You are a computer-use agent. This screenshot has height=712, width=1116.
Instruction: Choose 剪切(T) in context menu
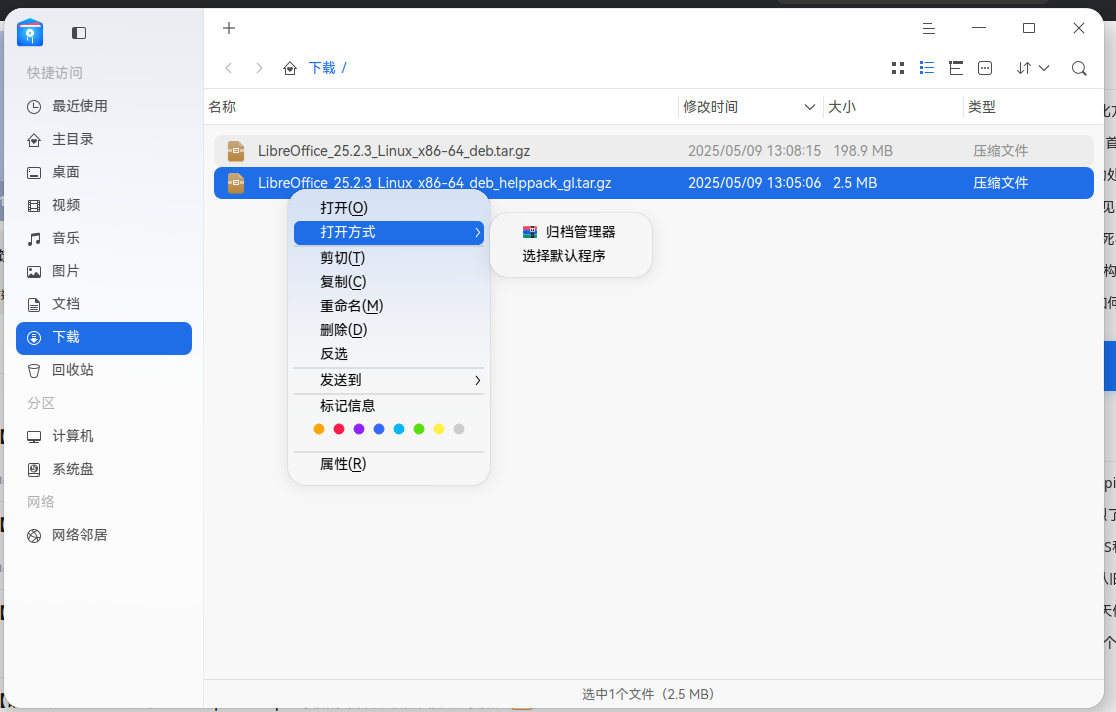[x=389, y=258]
